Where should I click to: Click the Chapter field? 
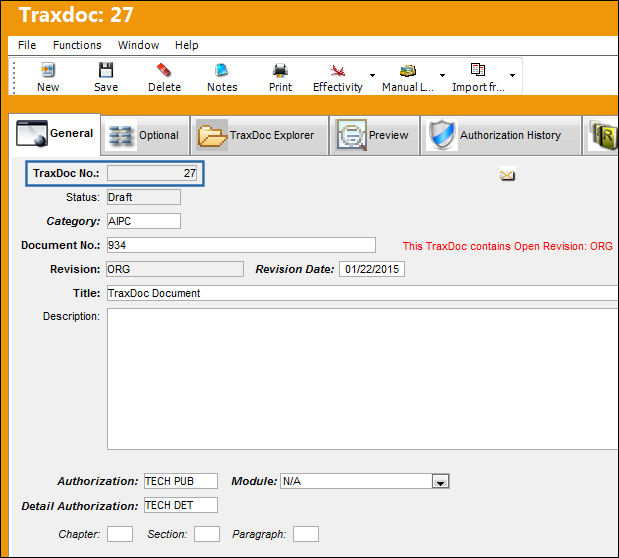tap(120, 534)
